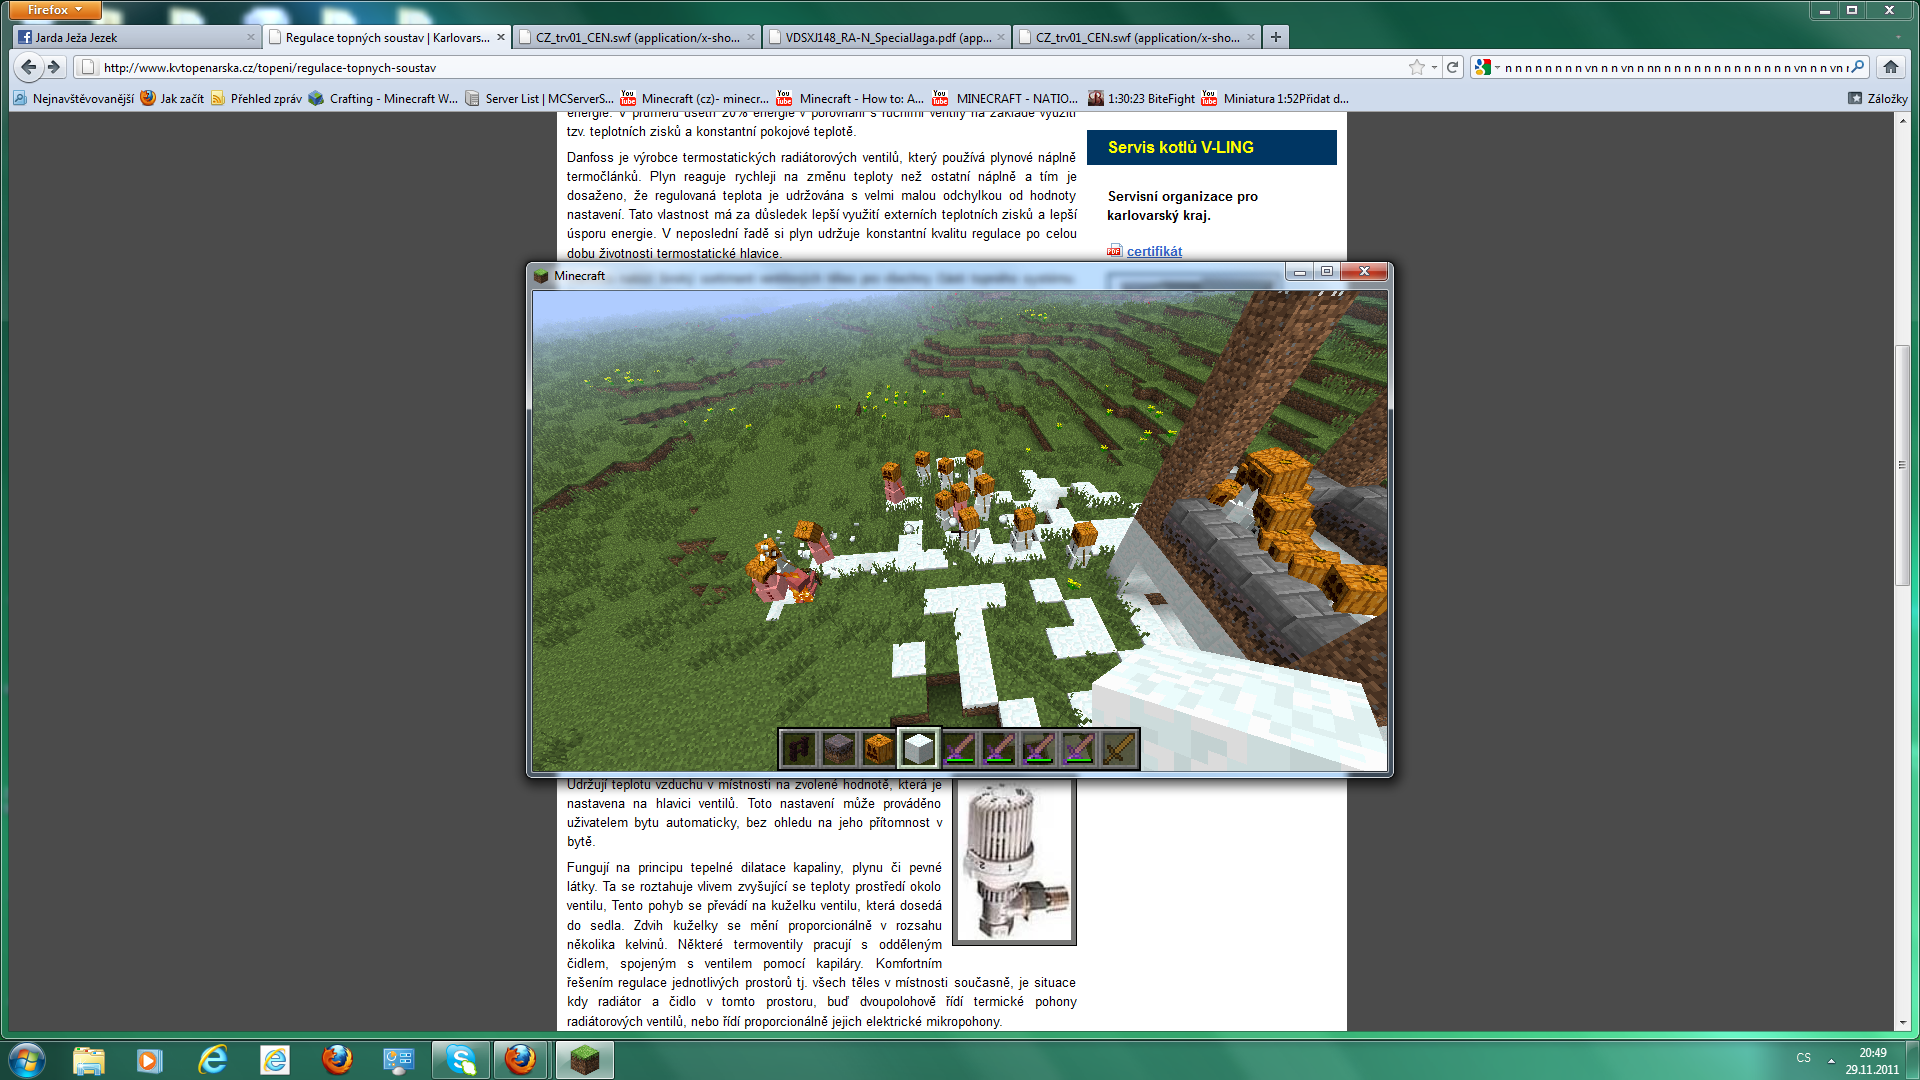The image size is (1920, 1080).
Task: Go back with the Firefox back arrow
Action: [28, 67]
